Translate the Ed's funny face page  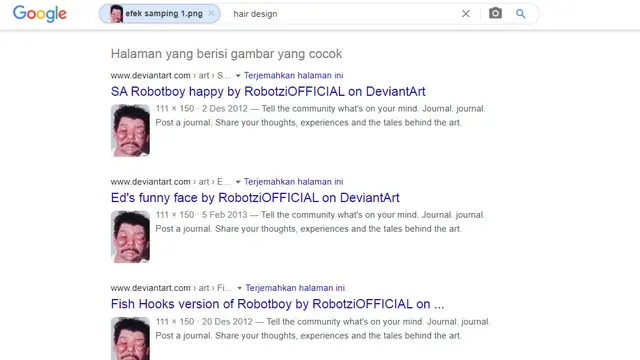pos(293,182)
